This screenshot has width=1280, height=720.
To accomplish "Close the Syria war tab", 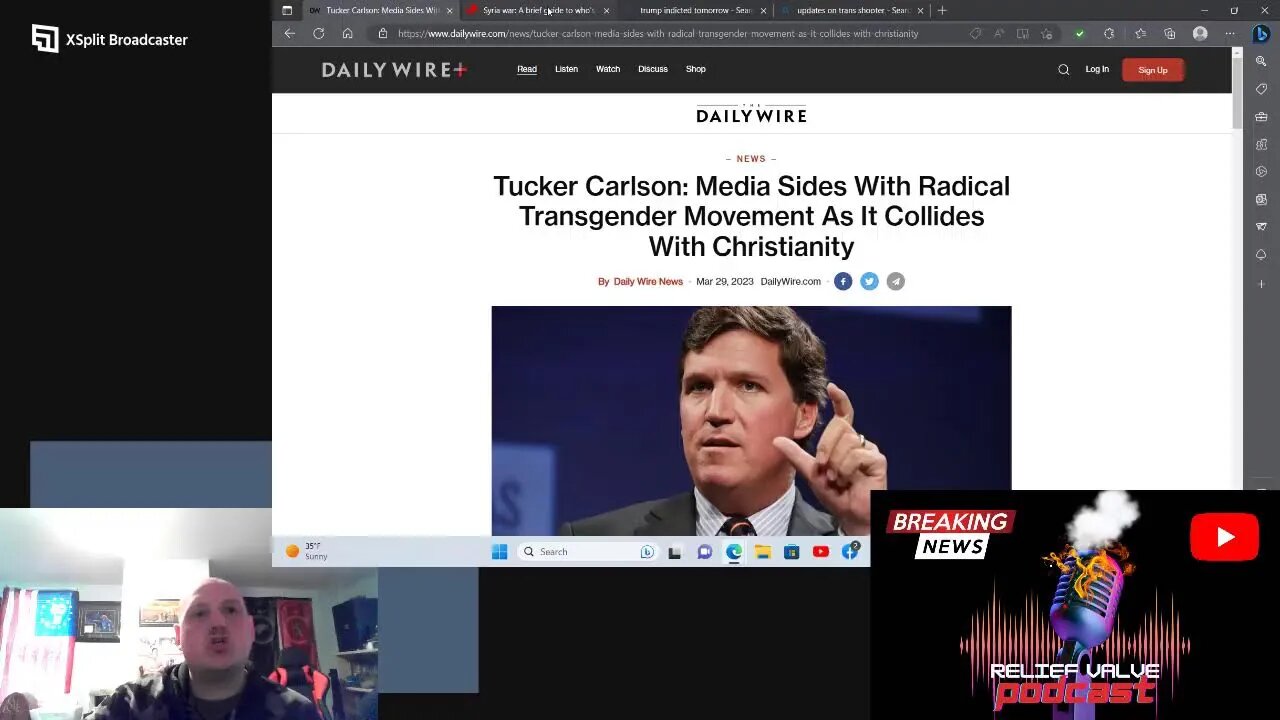I will click(606, 10).
